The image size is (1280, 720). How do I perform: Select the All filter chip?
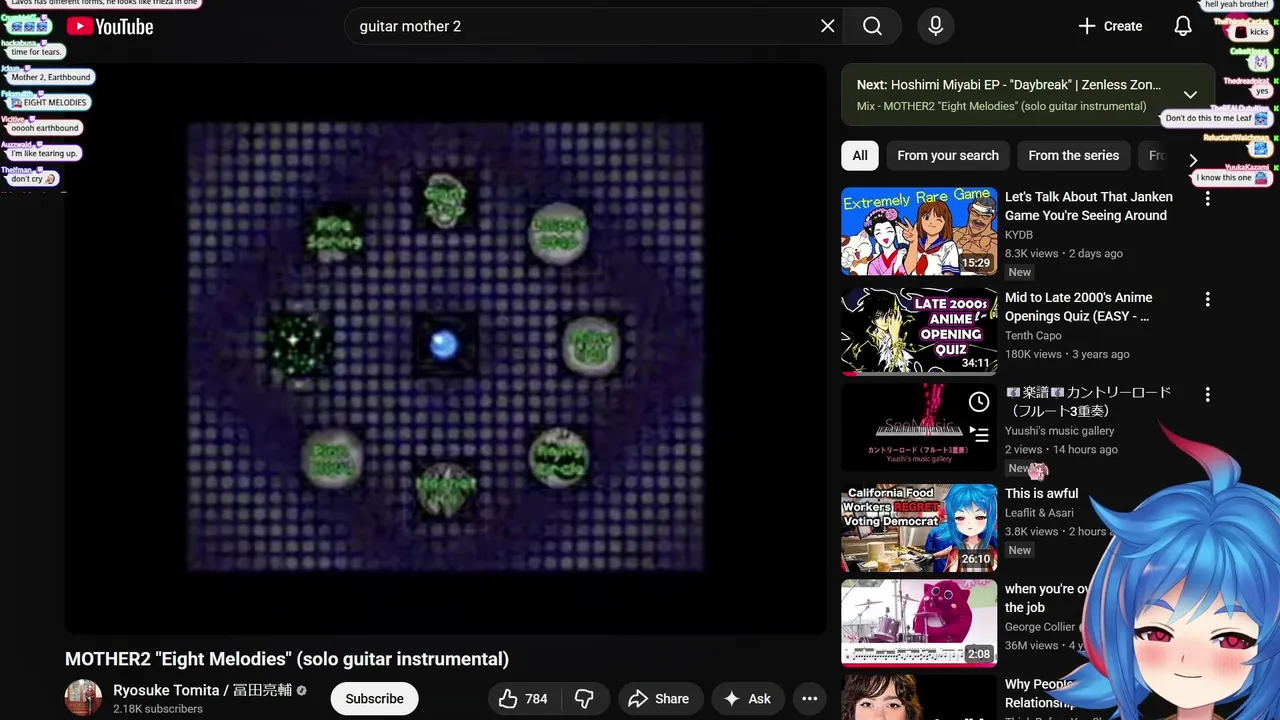coord(860,155)
